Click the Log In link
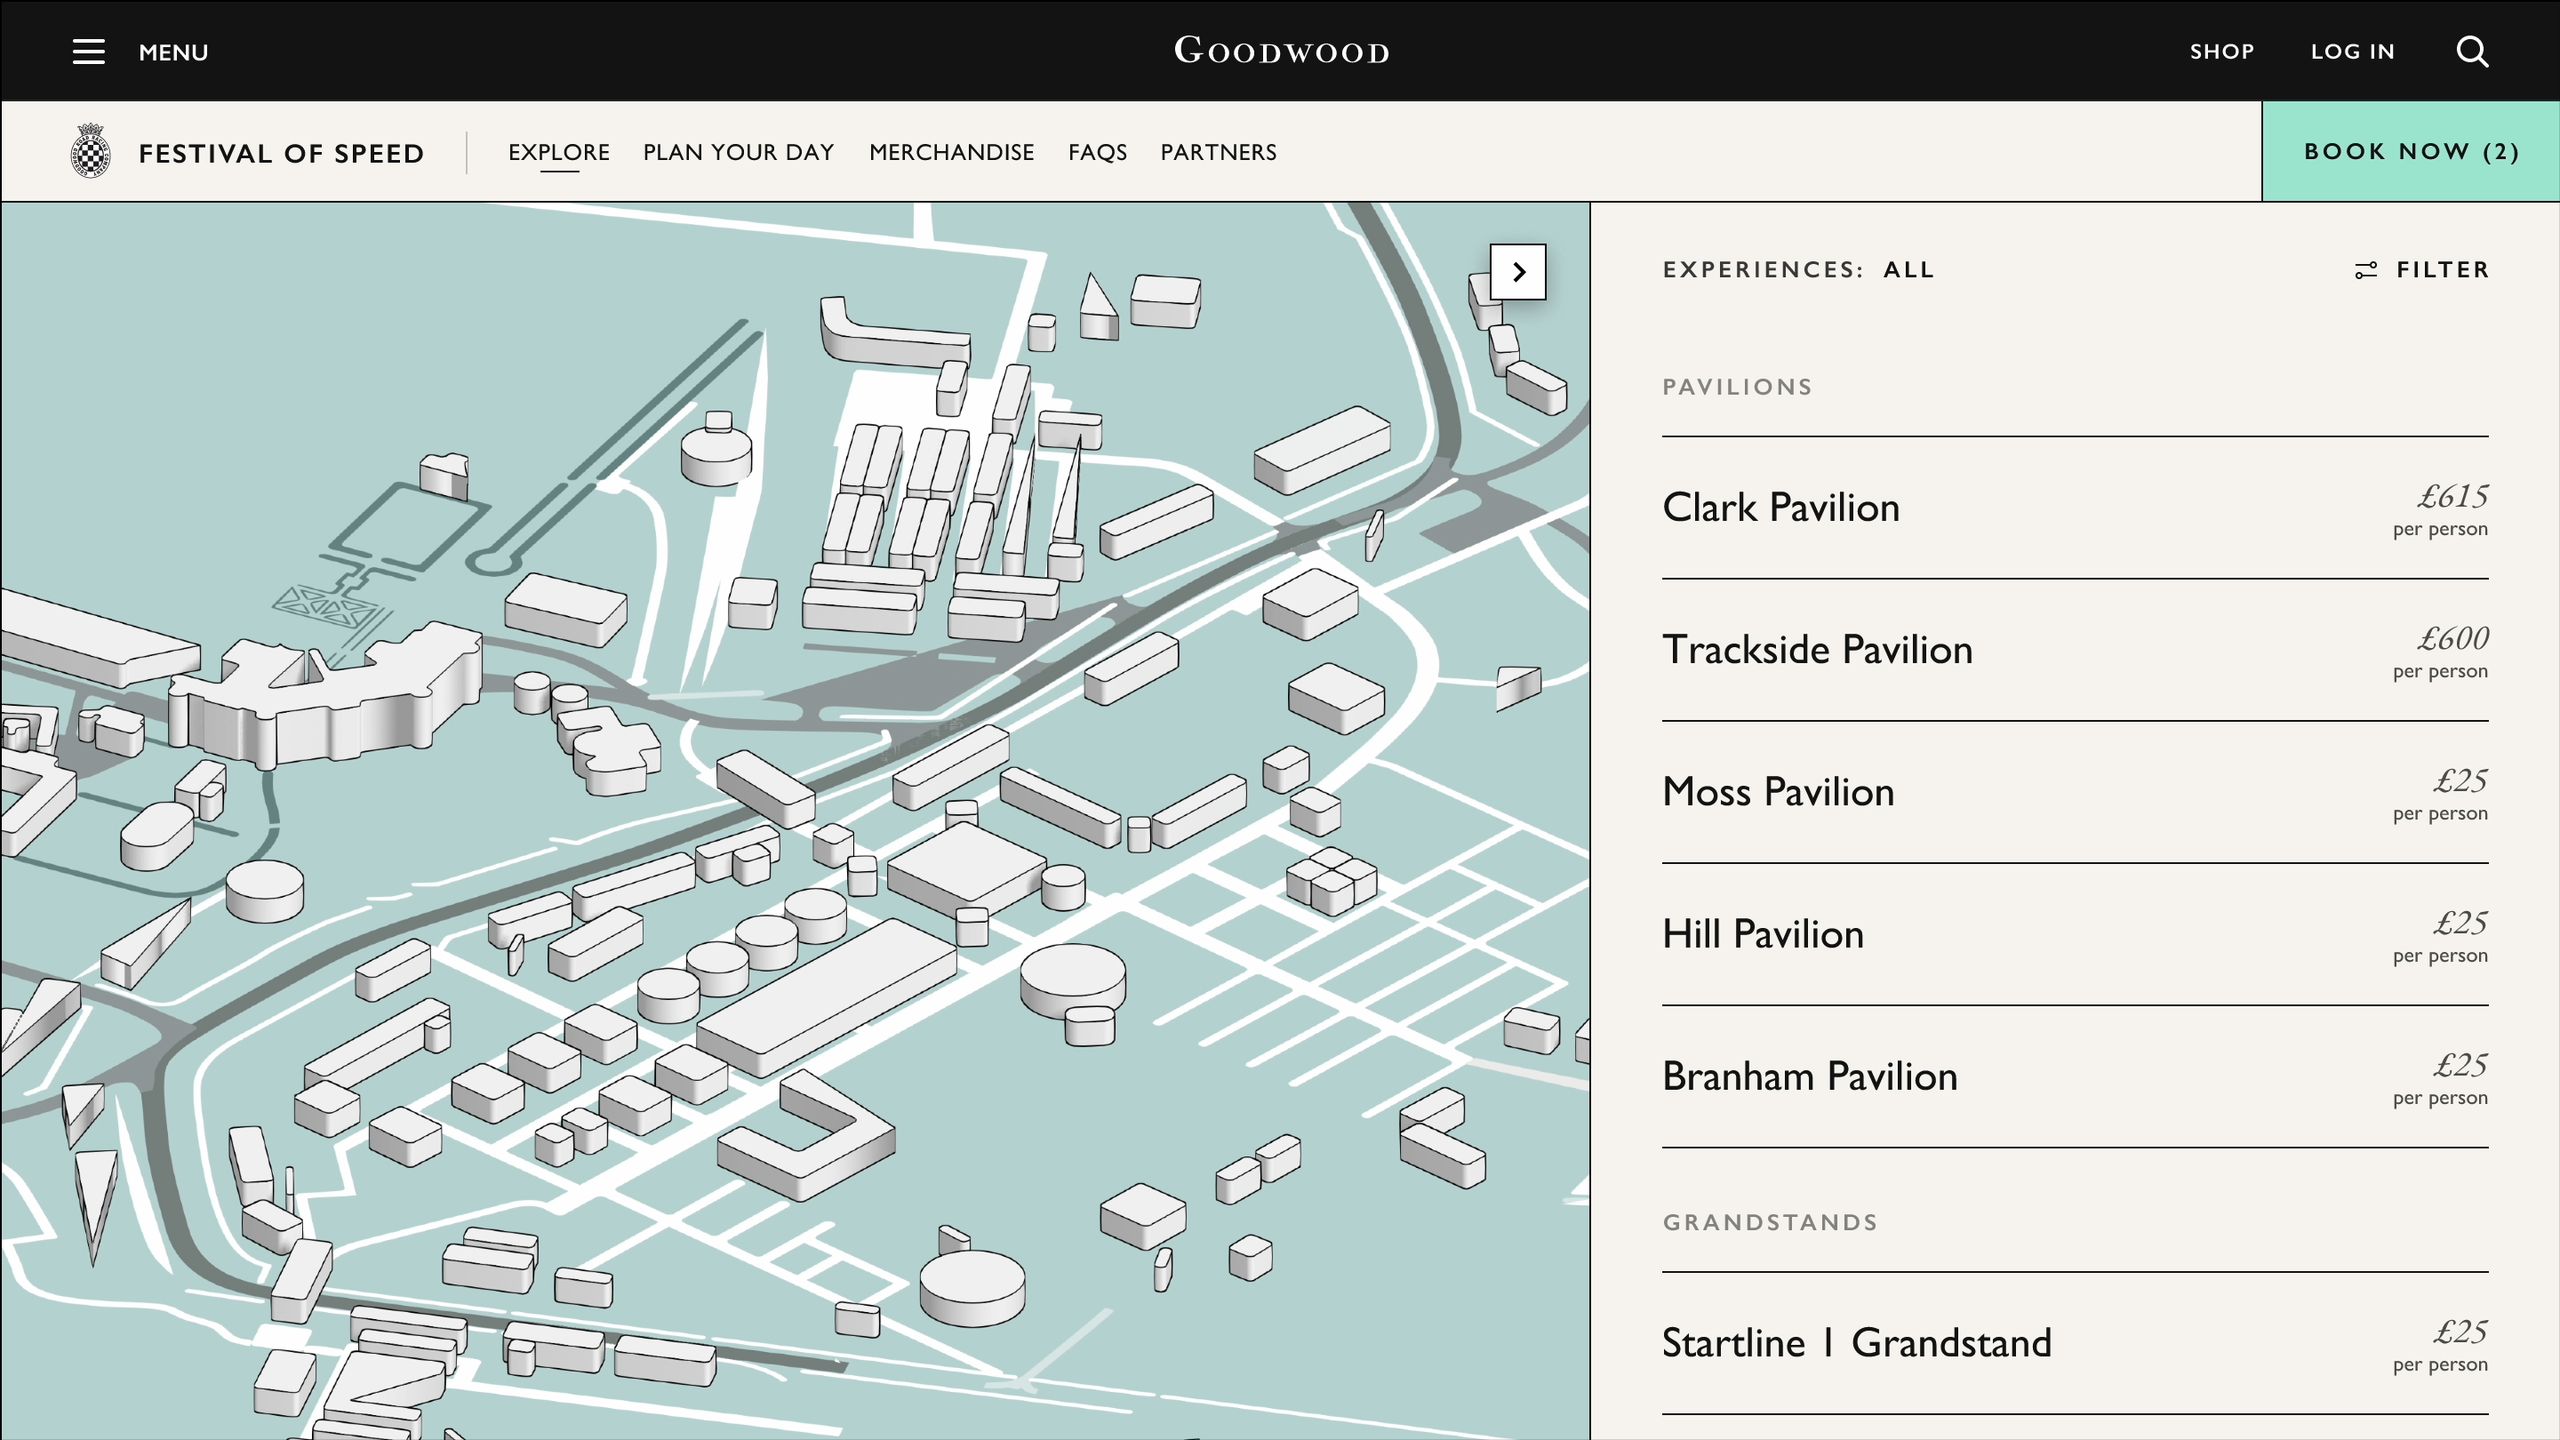This screenshot has height=1440, width=2560. pyautogui.click(x=2352, y=52)
